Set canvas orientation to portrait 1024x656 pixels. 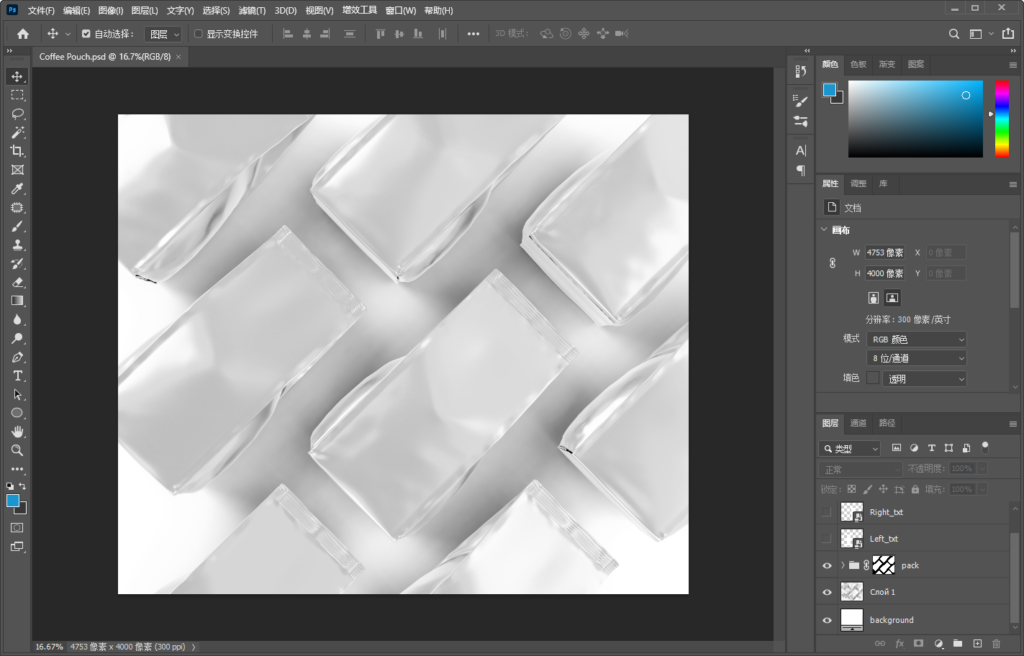874,298
